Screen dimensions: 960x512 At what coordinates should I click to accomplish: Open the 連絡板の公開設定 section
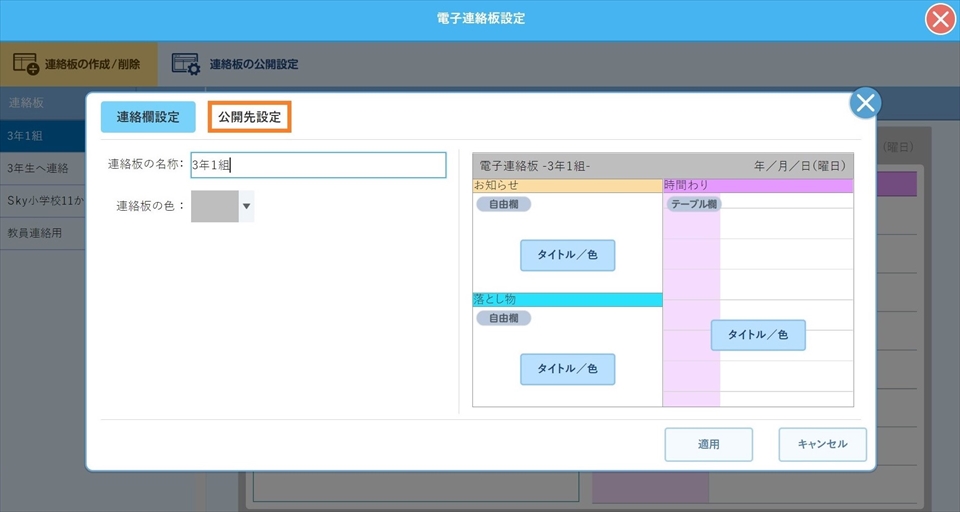[x=253, y=64]
